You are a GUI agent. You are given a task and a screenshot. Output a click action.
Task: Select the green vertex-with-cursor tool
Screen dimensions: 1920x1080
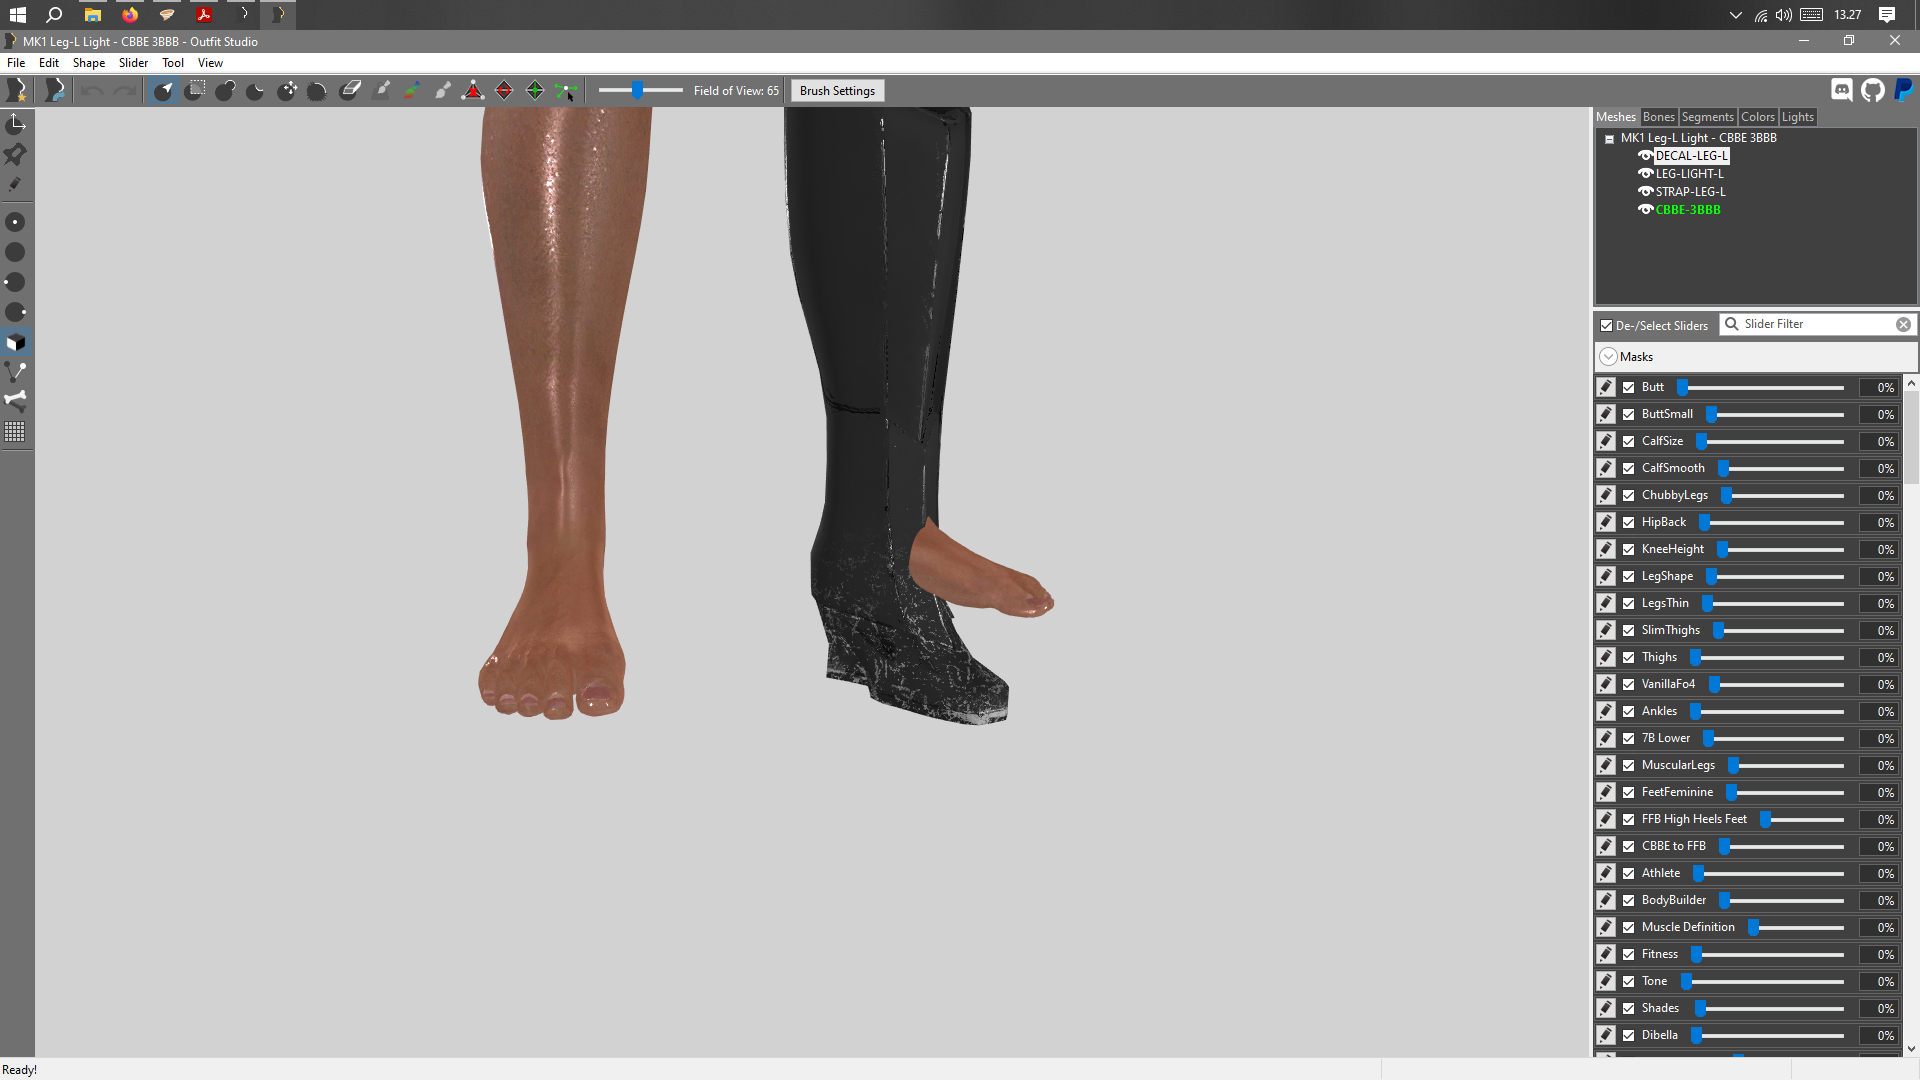[x=566, y=91]
